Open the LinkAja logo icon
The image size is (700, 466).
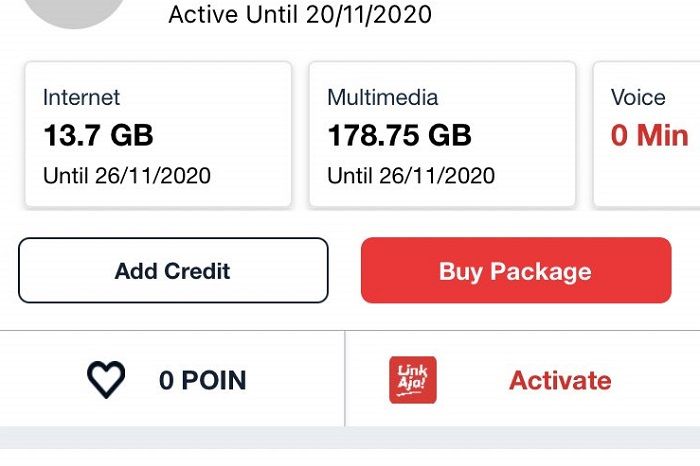(413, 380)
